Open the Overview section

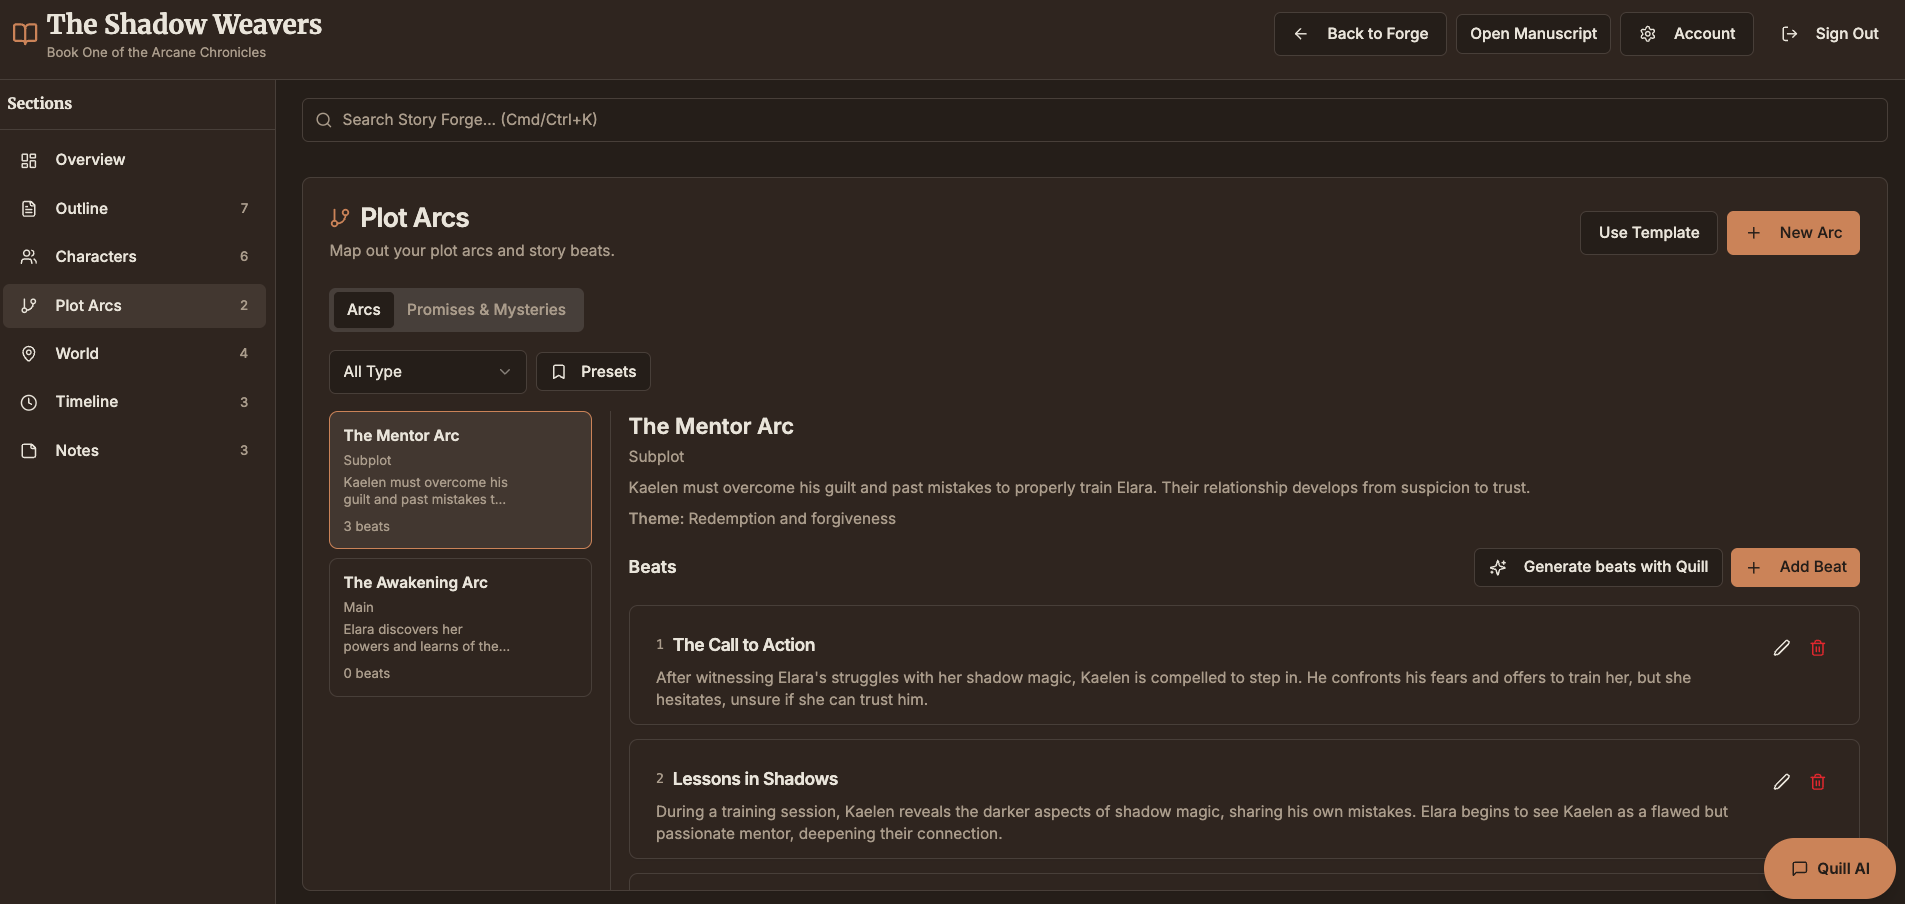134,160
